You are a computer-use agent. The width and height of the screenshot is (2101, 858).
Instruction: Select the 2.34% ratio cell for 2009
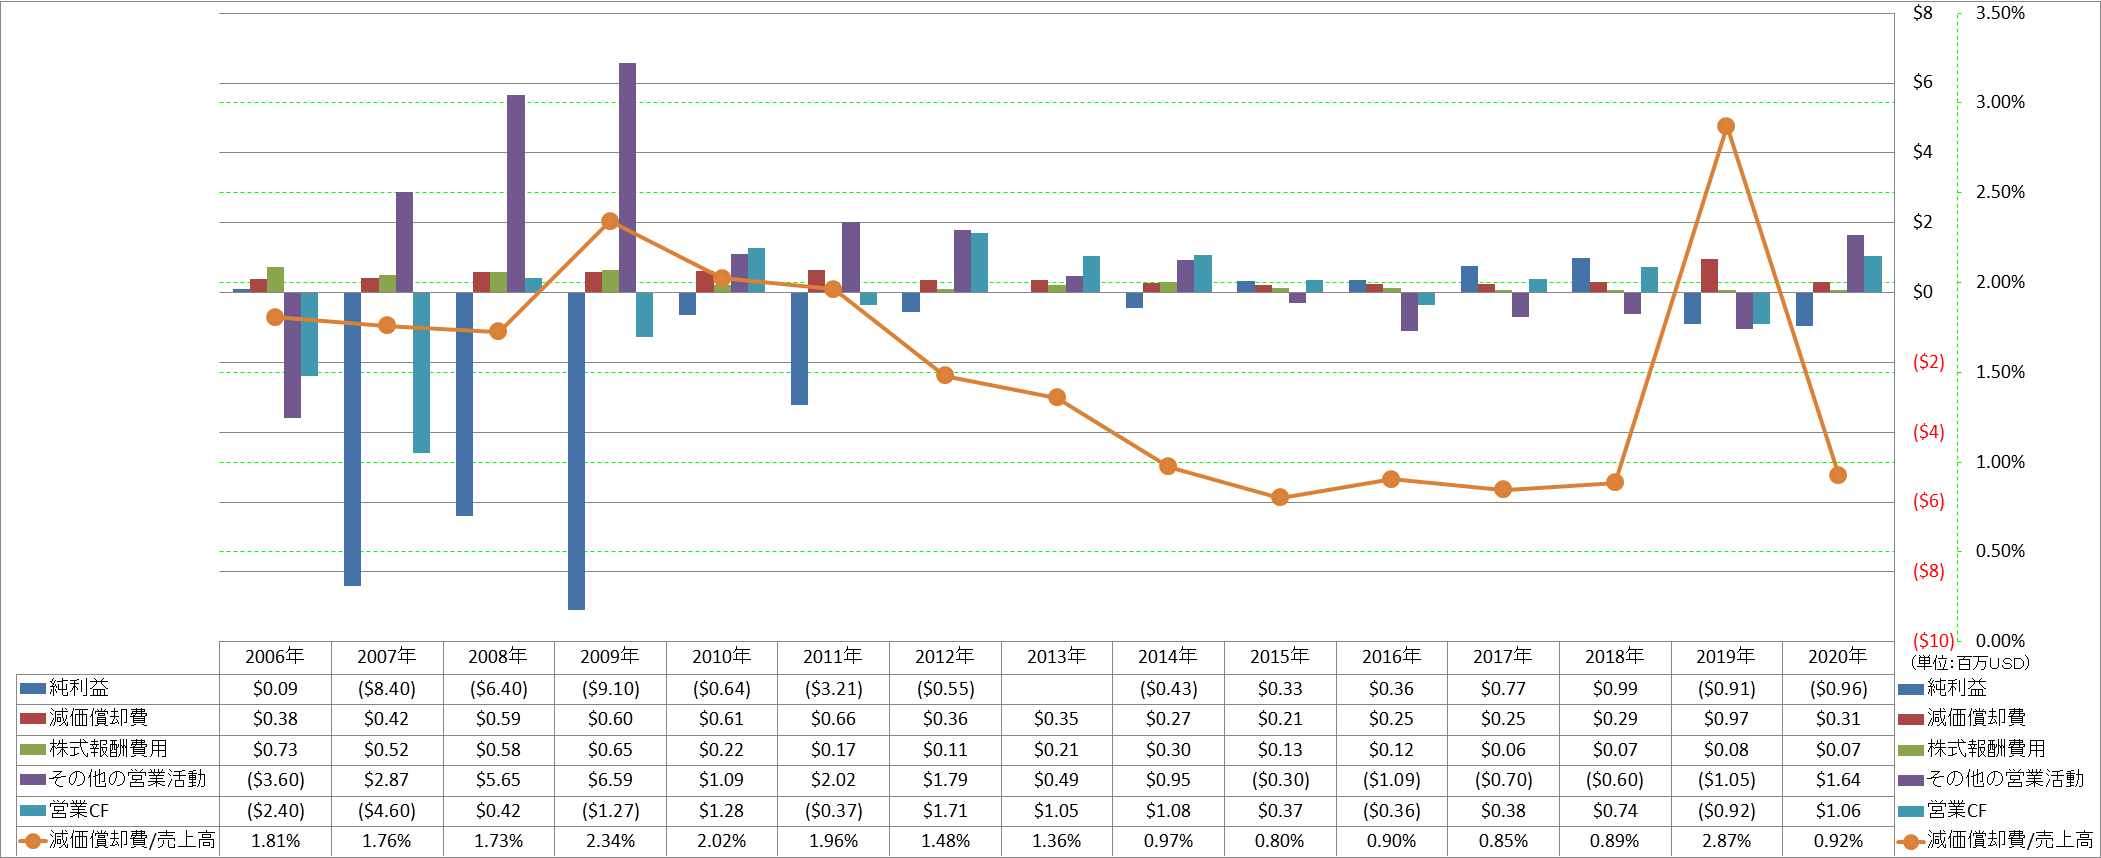pyautogui.click(x=610, y=841)
